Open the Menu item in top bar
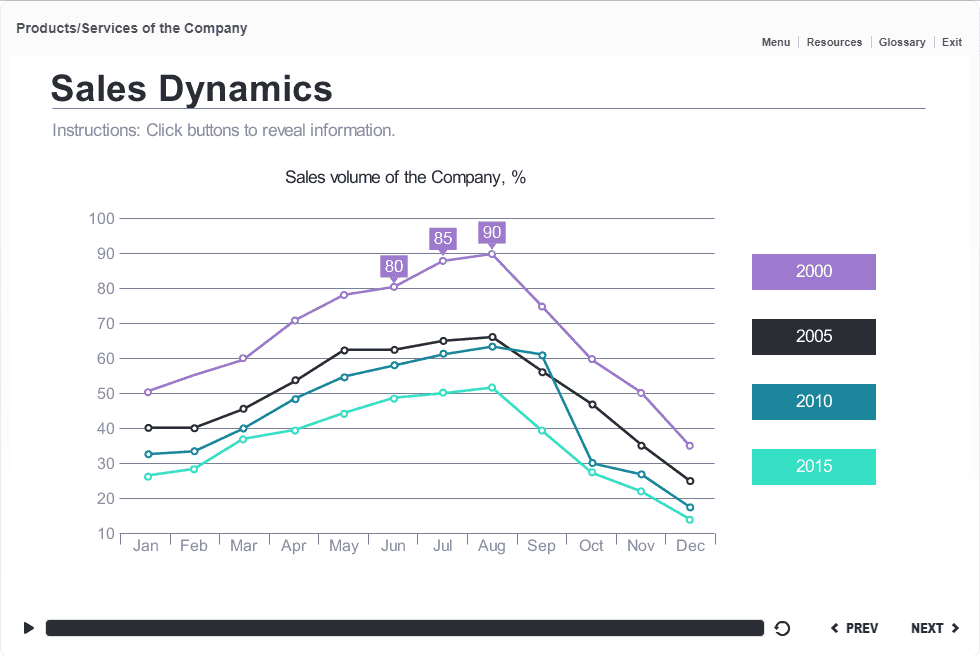Viewport: 980px width, 656px height. [x=775, y=42]
